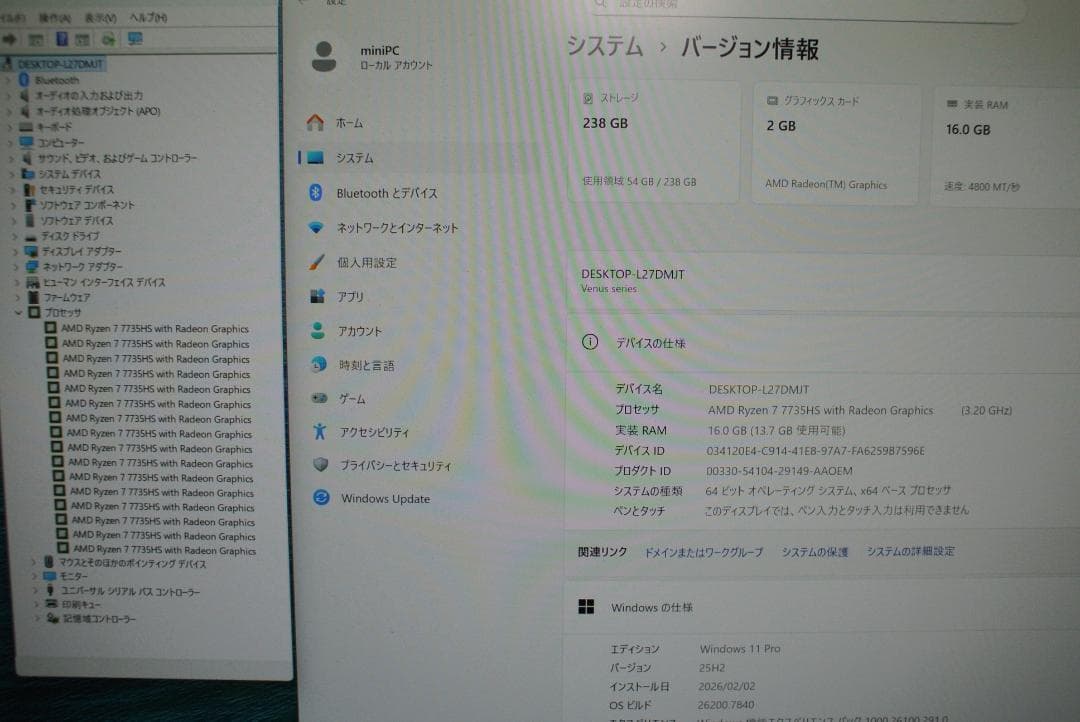Click the ネットワークとインターネット Wi-Fi icon
Screen dimensions: 1080x722
tap(315, 227)
